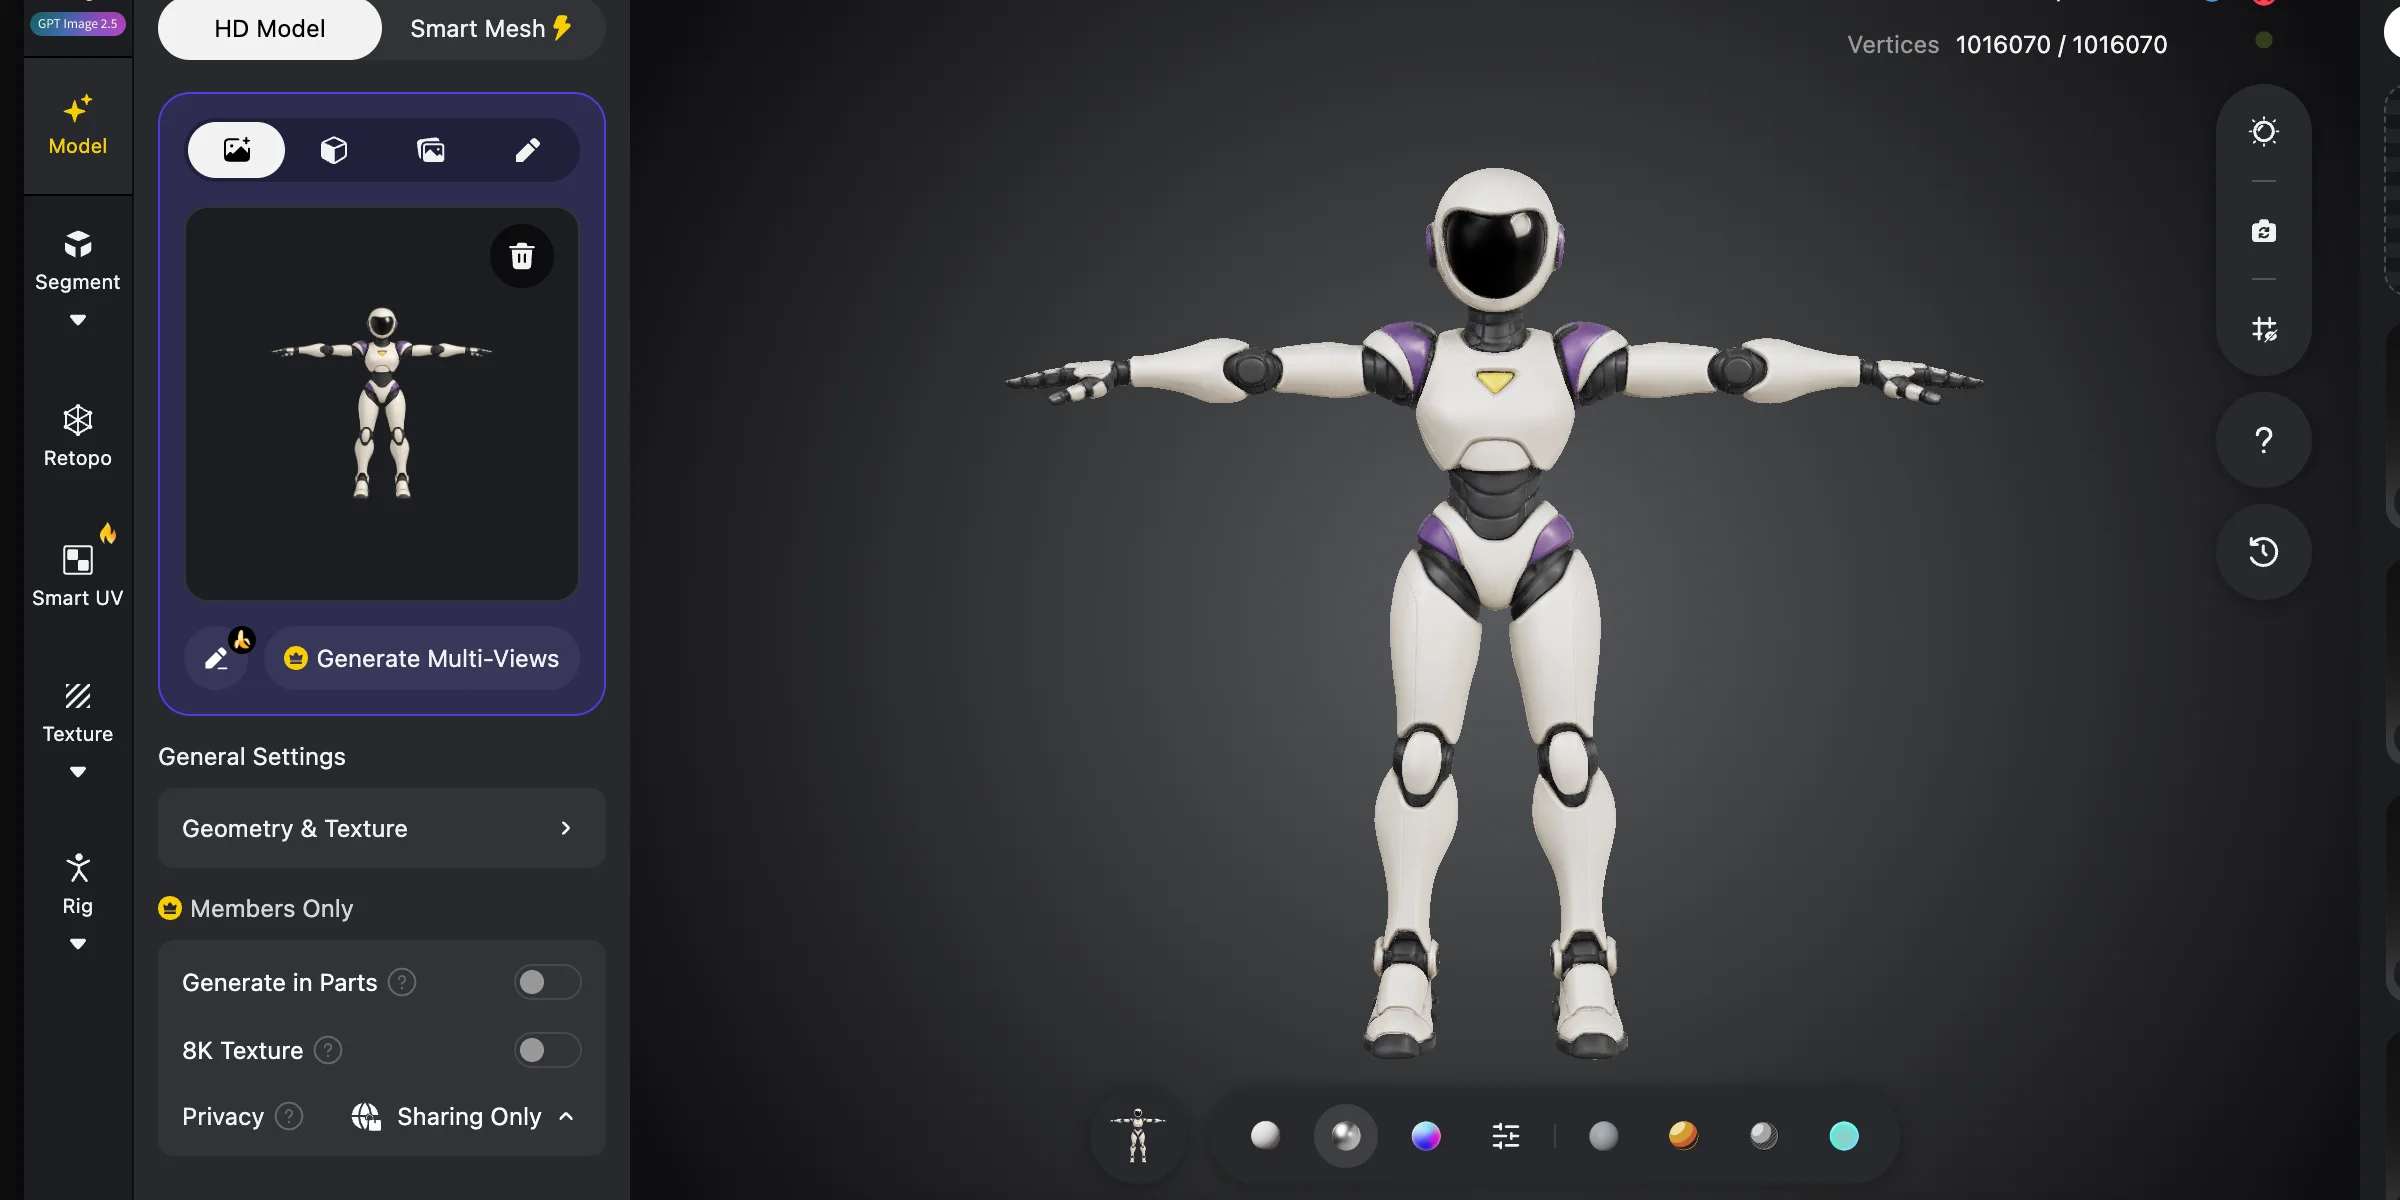The image size is (2400, 1200).
Task: Open lighting settings sun icon
Action: pos(2264,132)
